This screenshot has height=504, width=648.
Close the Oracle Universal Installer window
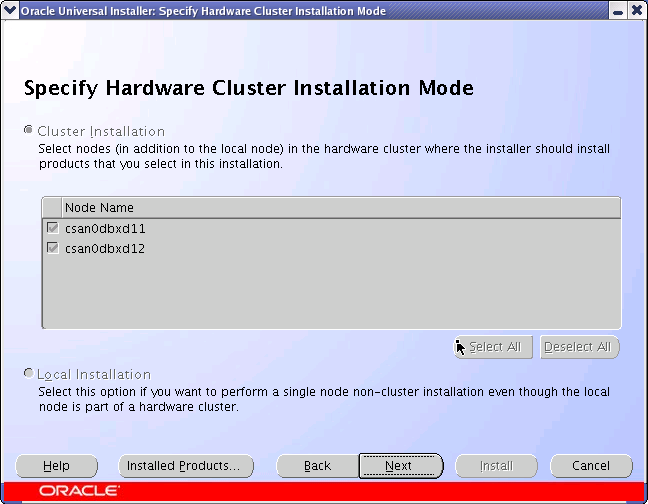pos(637,10)
